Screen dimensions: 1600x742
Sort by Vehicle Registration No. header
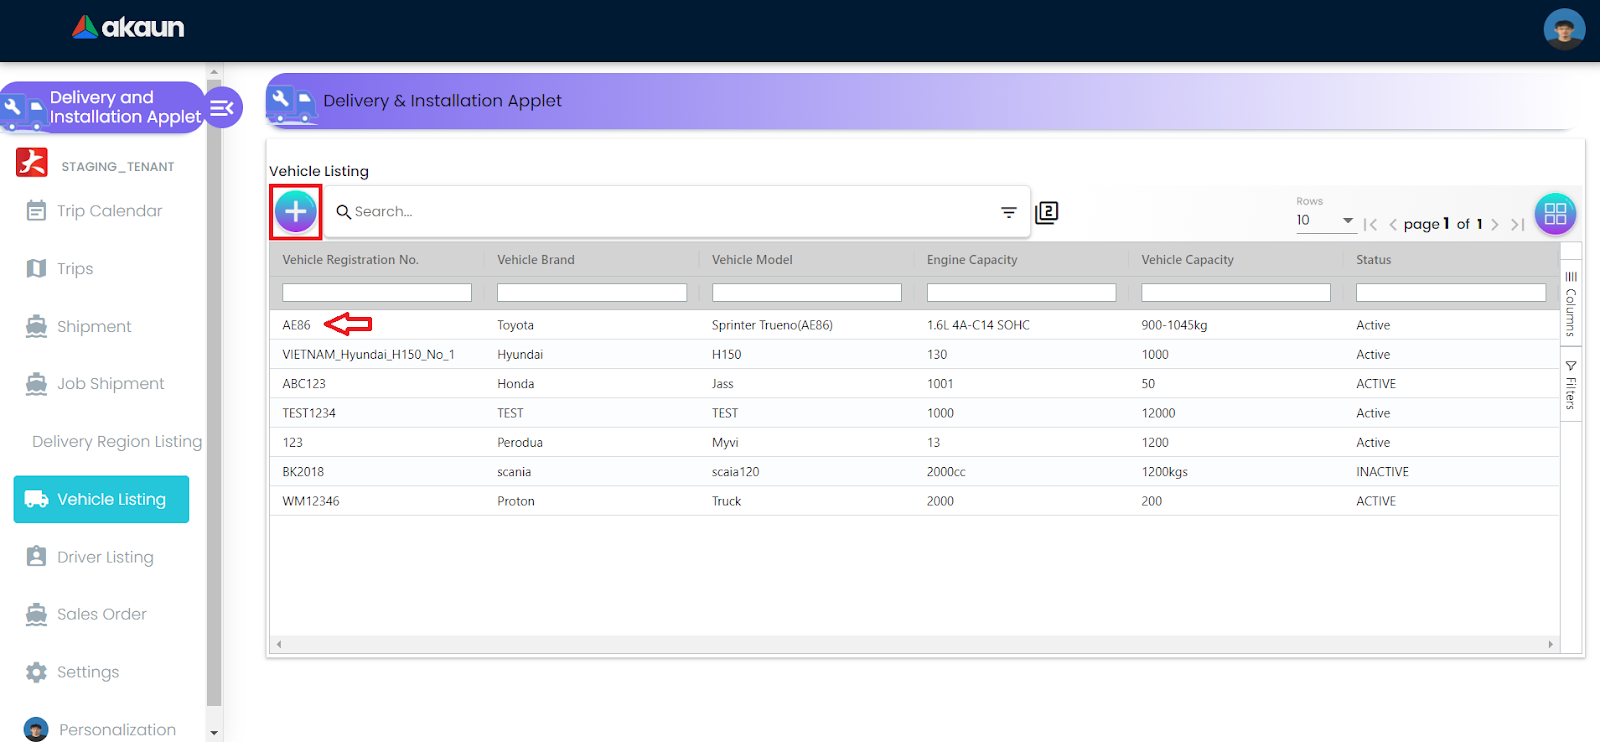point(350,260)
